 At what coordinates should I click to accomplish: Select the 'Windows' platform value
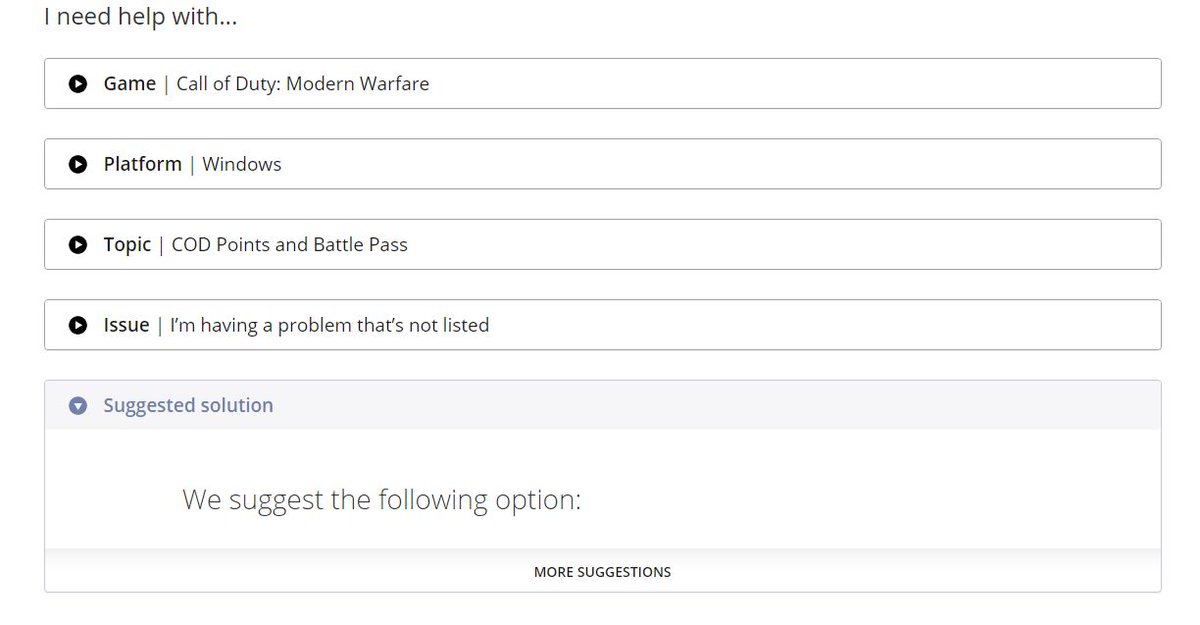tap(242, 164)
